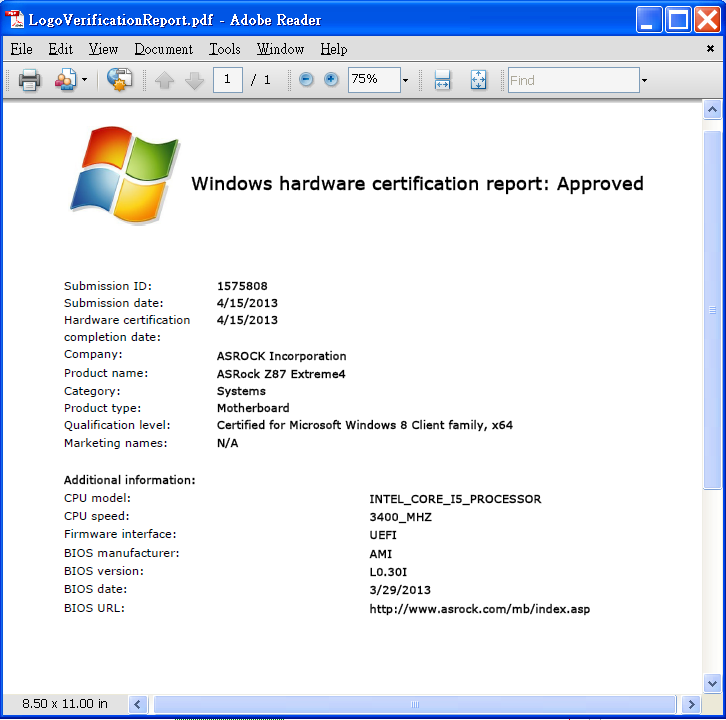Screen dimensions: 726x720
Task: Open the View menu
Action: [103, 49]
